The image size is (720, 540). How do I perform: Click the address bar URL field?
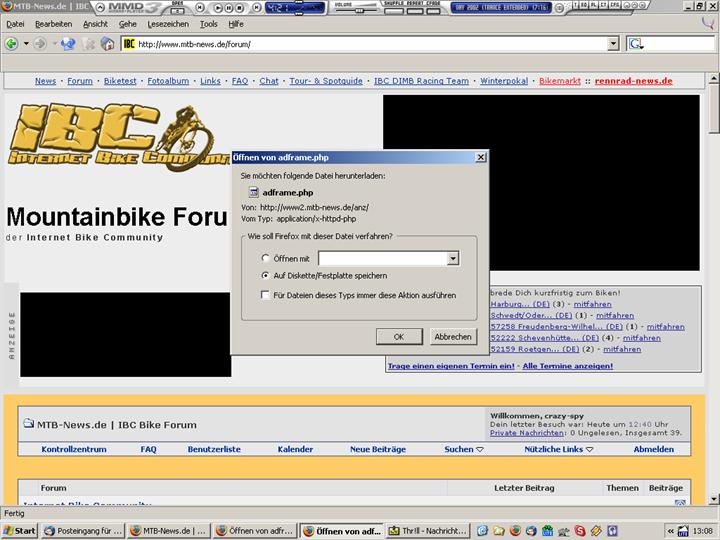370,44
